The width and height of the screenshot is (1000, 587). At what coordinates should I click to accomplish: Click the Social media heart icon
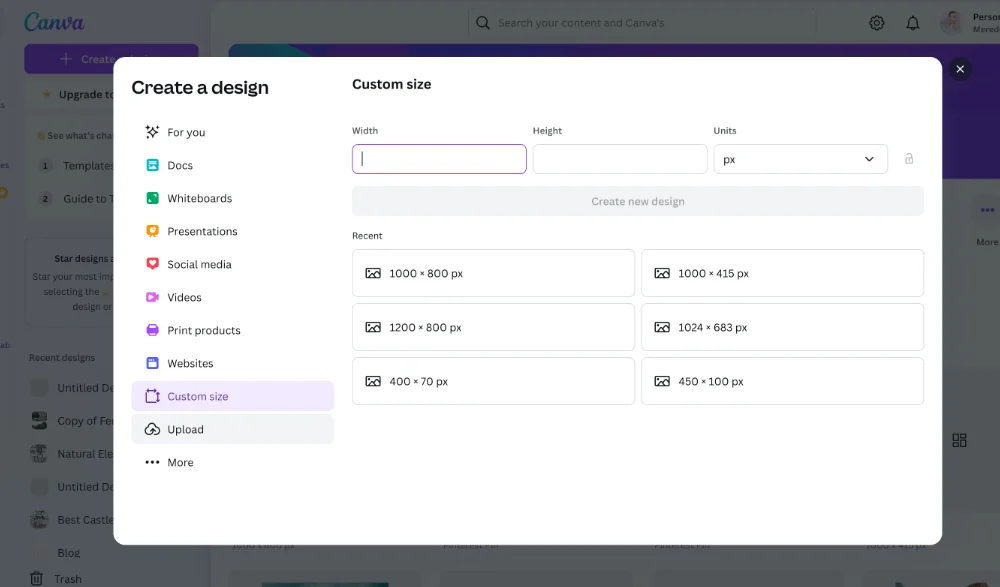coord(152,264)
